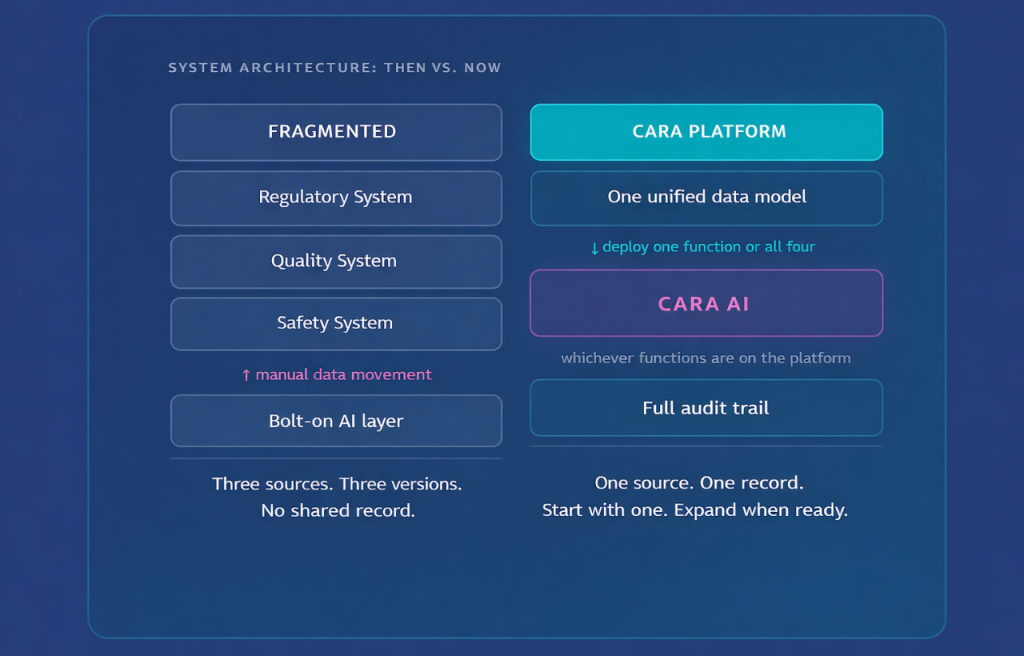Click 'Three sources. Three versions.' text

click(336, 484)
